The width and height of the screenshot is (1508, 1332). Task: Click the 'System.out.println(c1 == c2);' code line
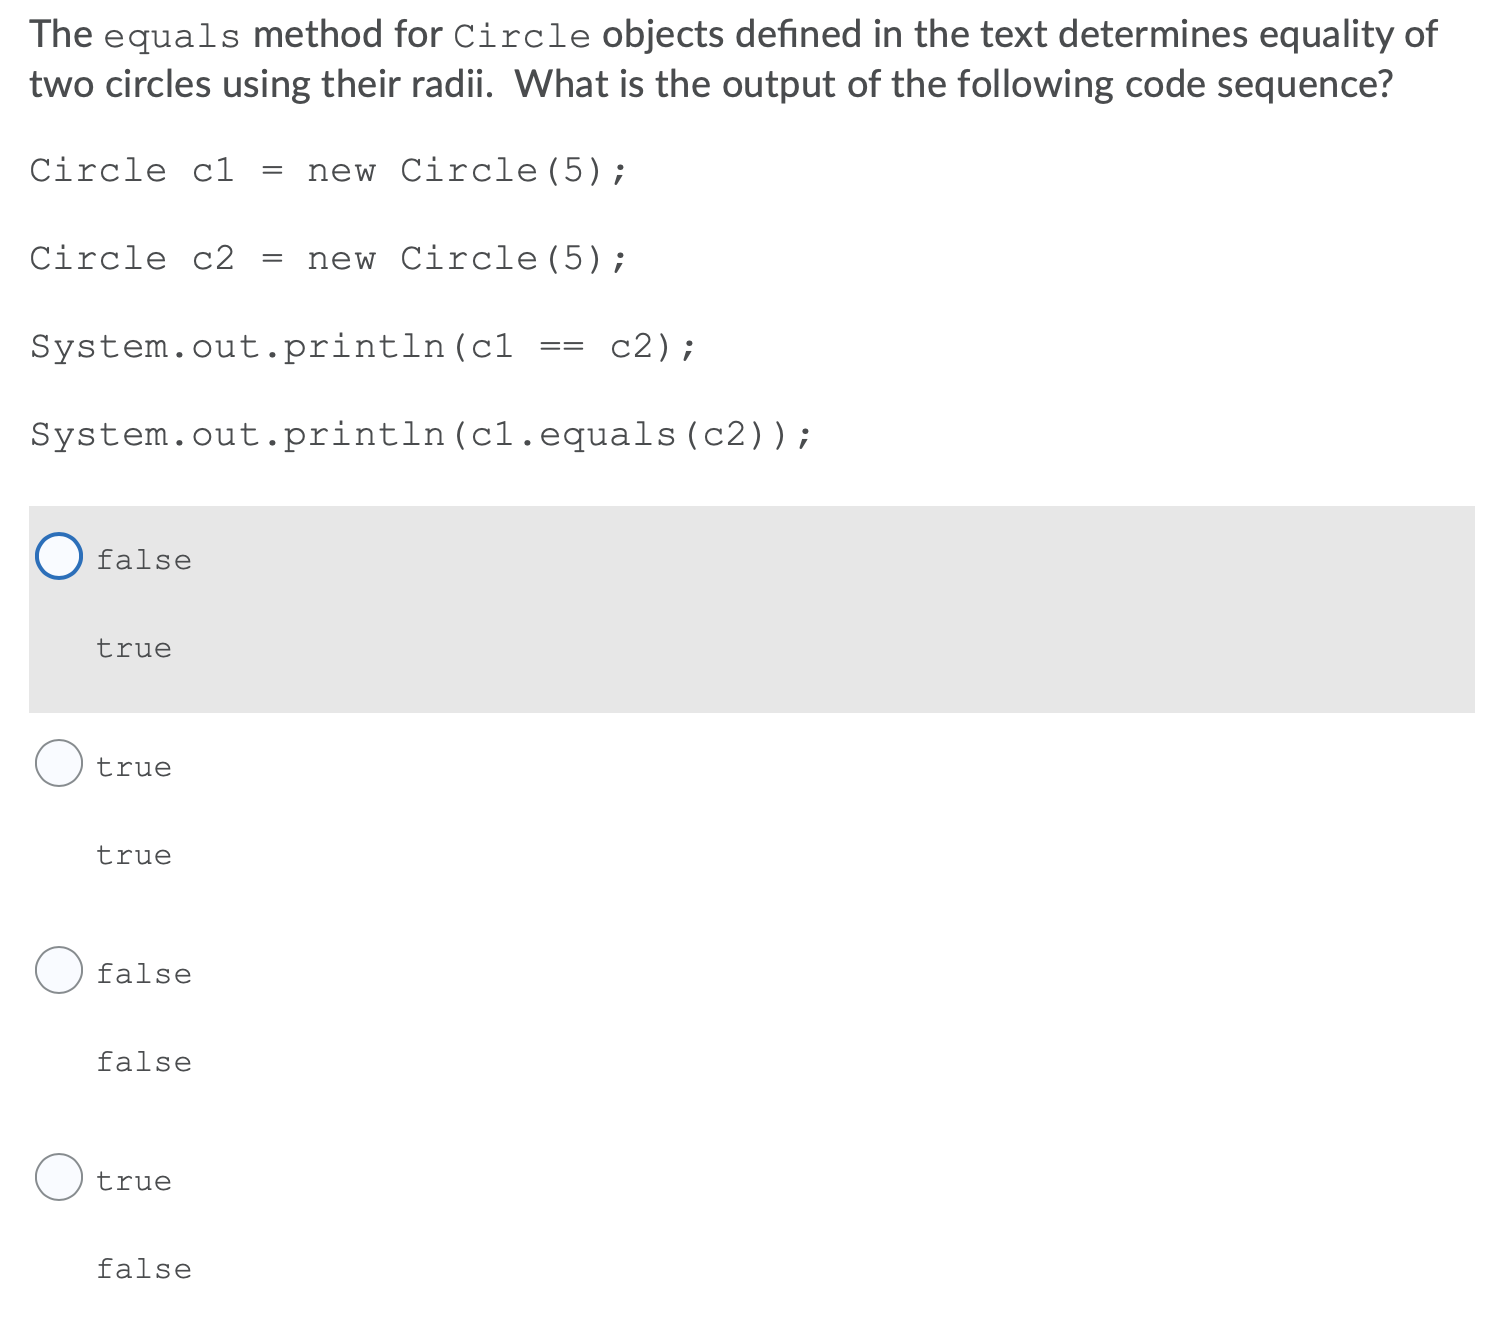pos(361,346)
